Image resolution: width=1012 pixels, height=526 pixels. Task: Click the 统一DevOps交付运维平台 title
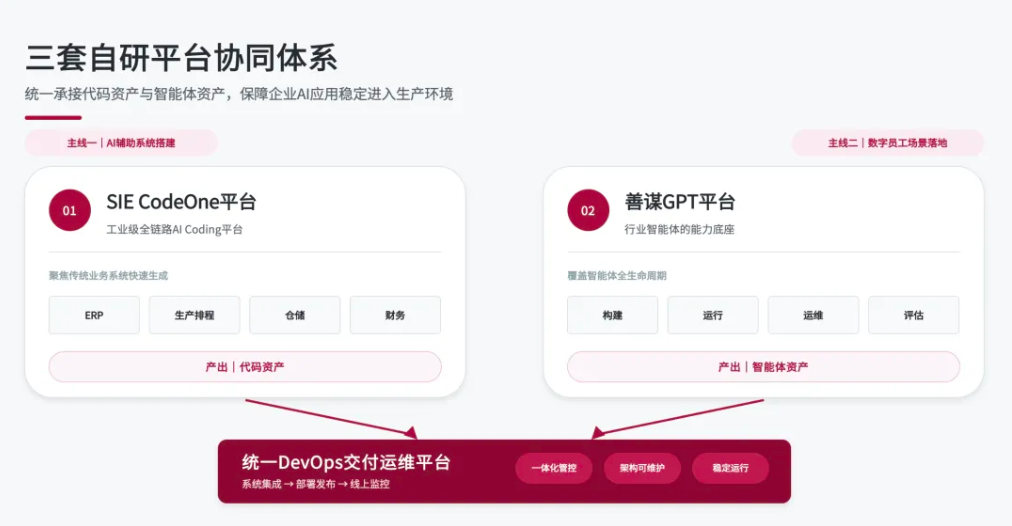tap(346, 462)
